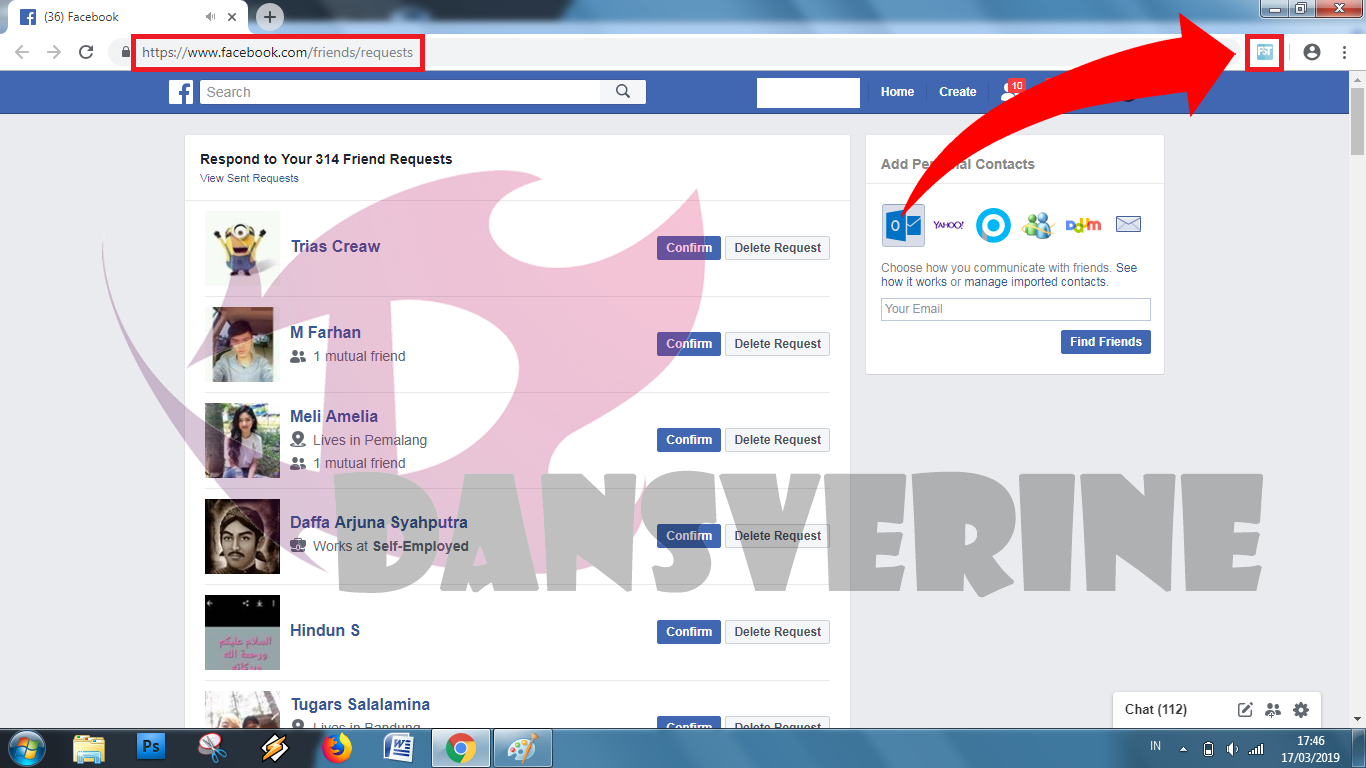The image size is (1366, 768).
Task: Click the Facebook Search input field
Action: point(400,92)
